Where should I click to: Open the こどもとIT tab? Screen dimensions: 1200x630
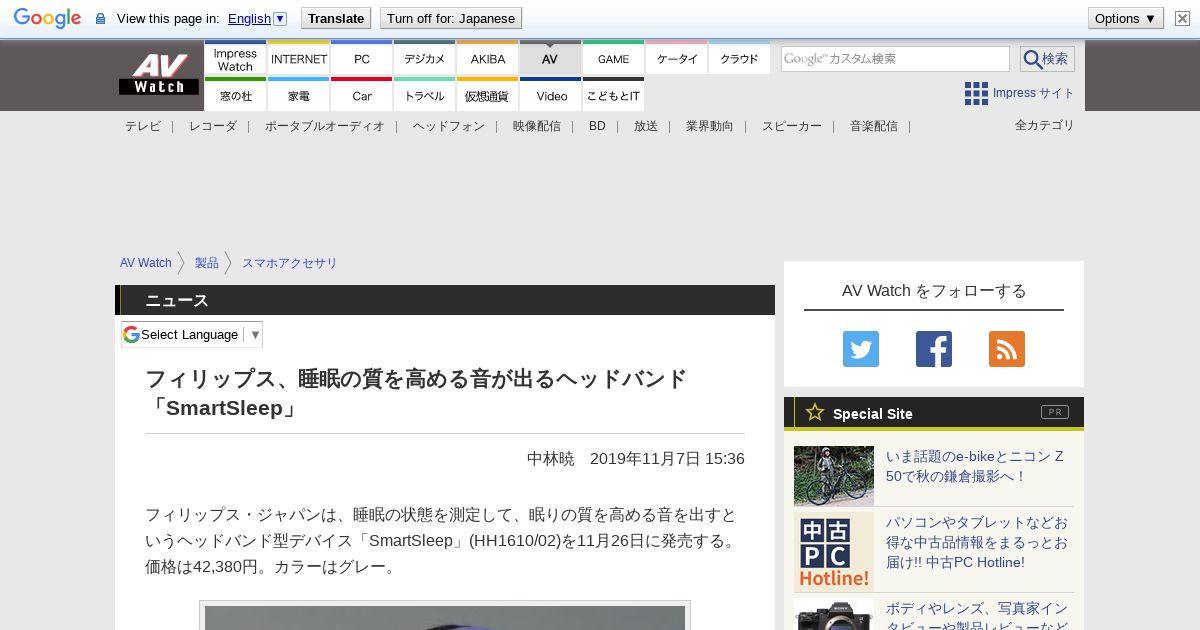[614, 96]
